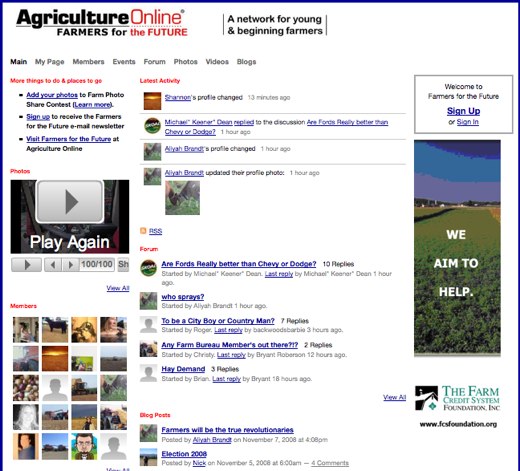This screenshot has width=520, height=471.
Task: Click avatar beside Election 2008 blog post
Action: pos(148,457)
